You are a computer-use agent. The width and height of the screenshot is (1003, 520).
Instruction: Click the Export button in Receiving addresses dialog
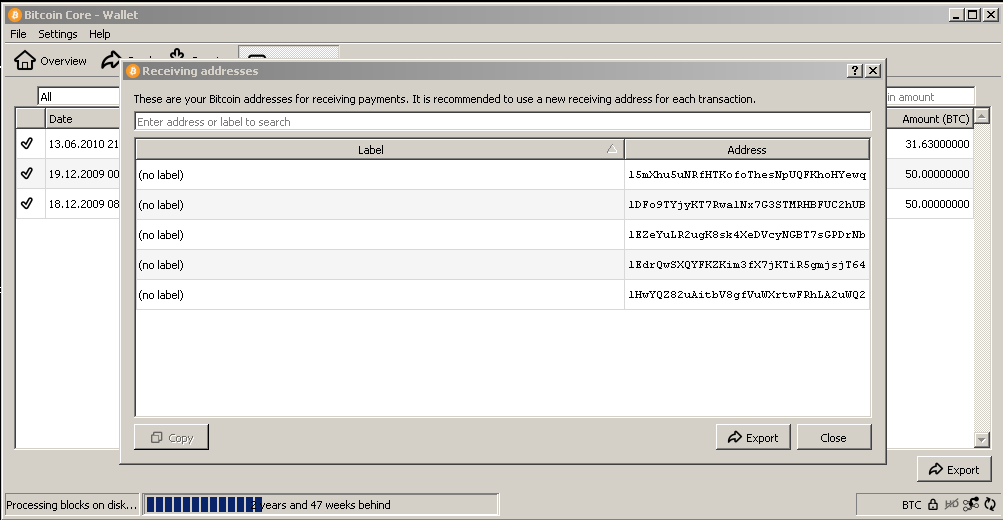(x=753, y=437)
